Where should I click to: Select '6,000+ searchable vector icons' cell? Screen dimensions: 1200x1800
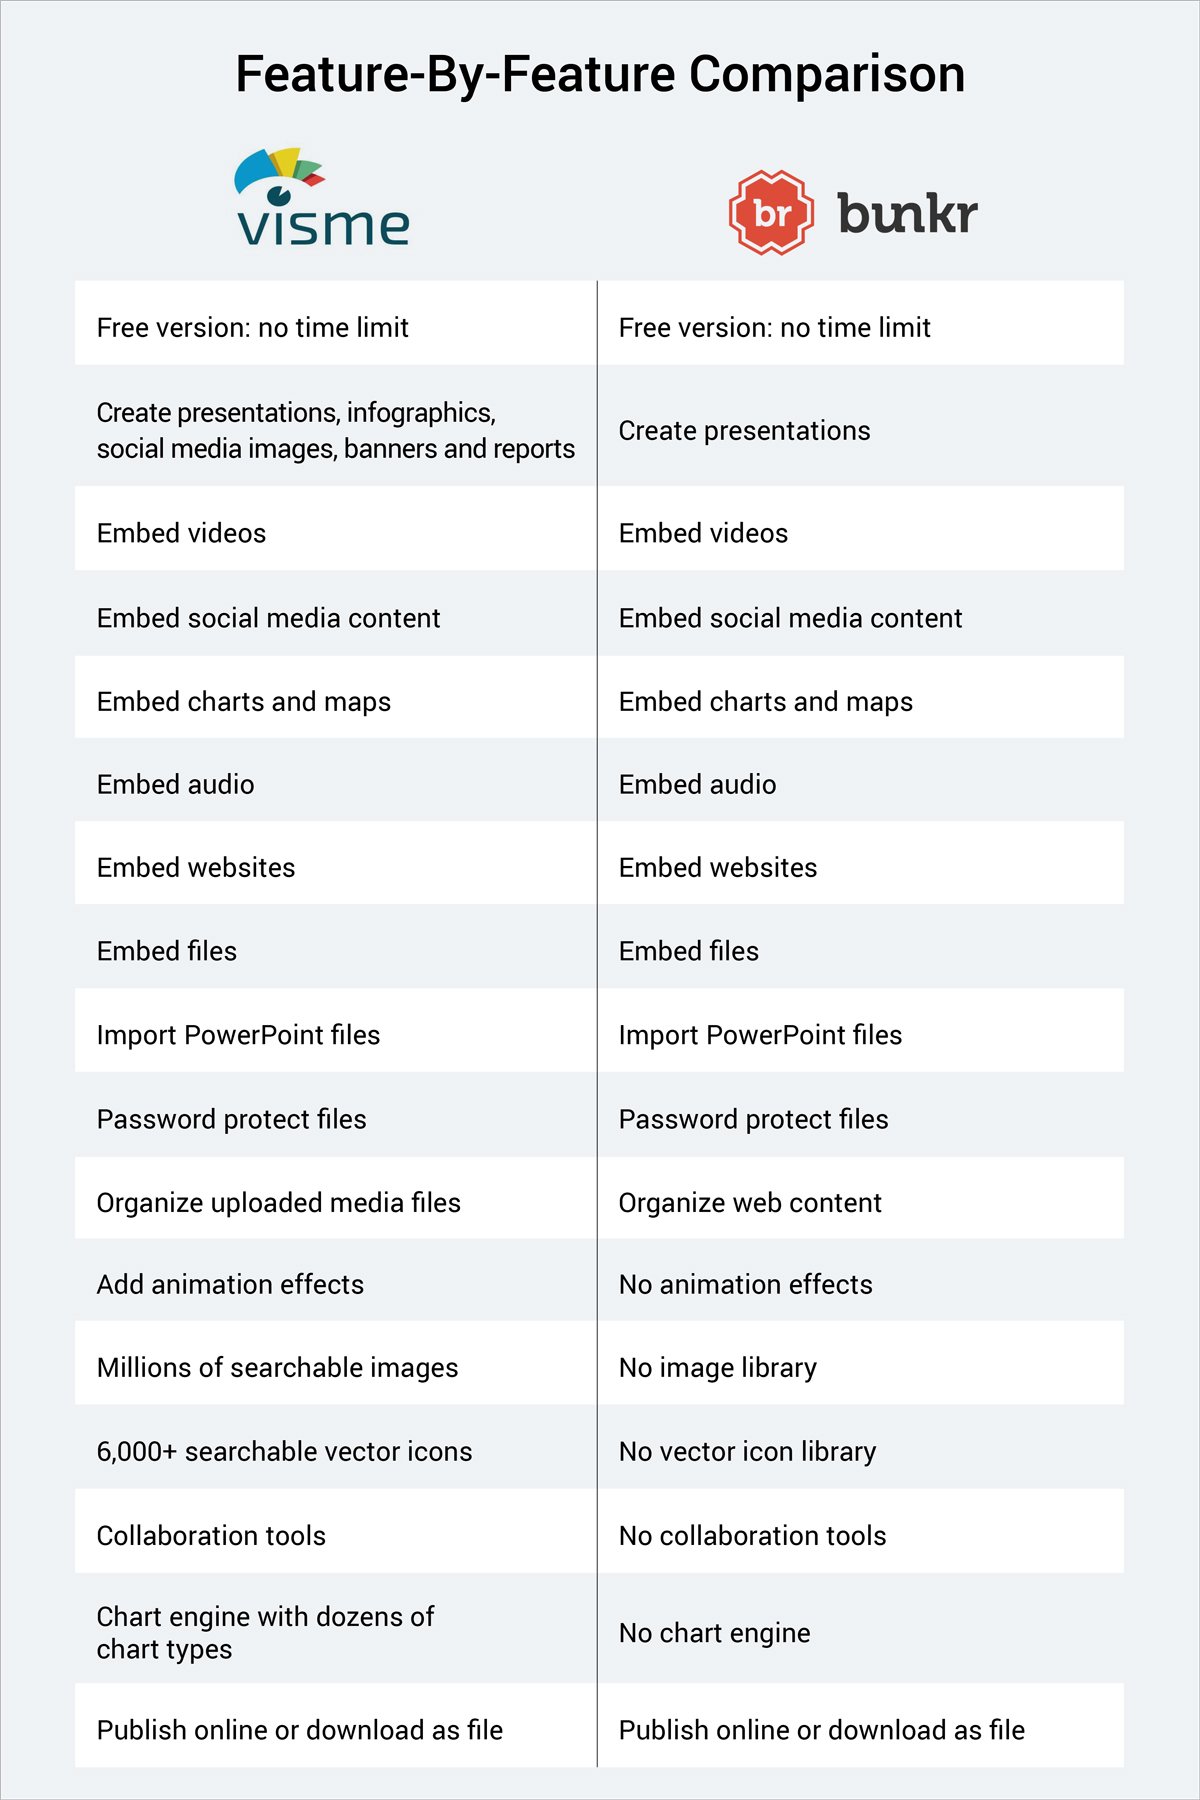336,1447
